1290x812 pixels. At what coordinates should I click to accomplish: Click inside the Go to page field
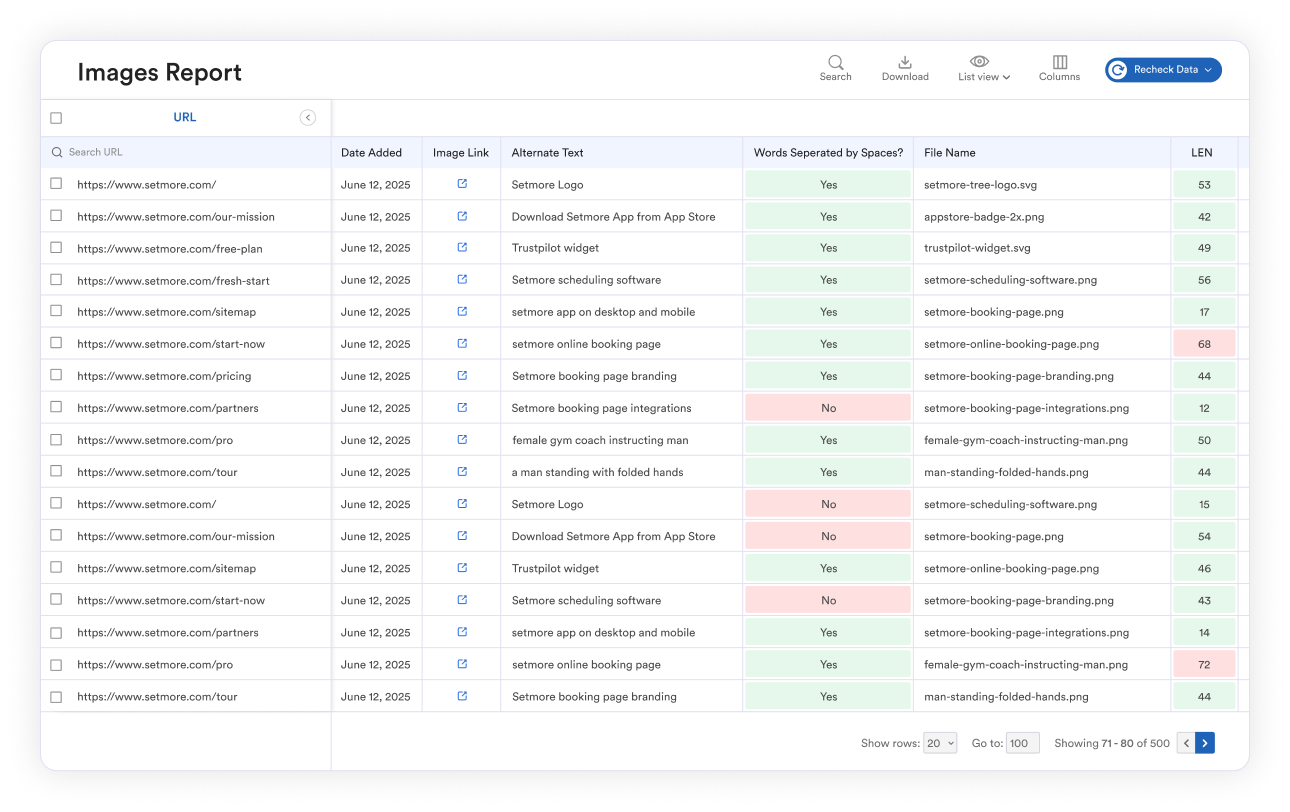[x=1022, y=743]
